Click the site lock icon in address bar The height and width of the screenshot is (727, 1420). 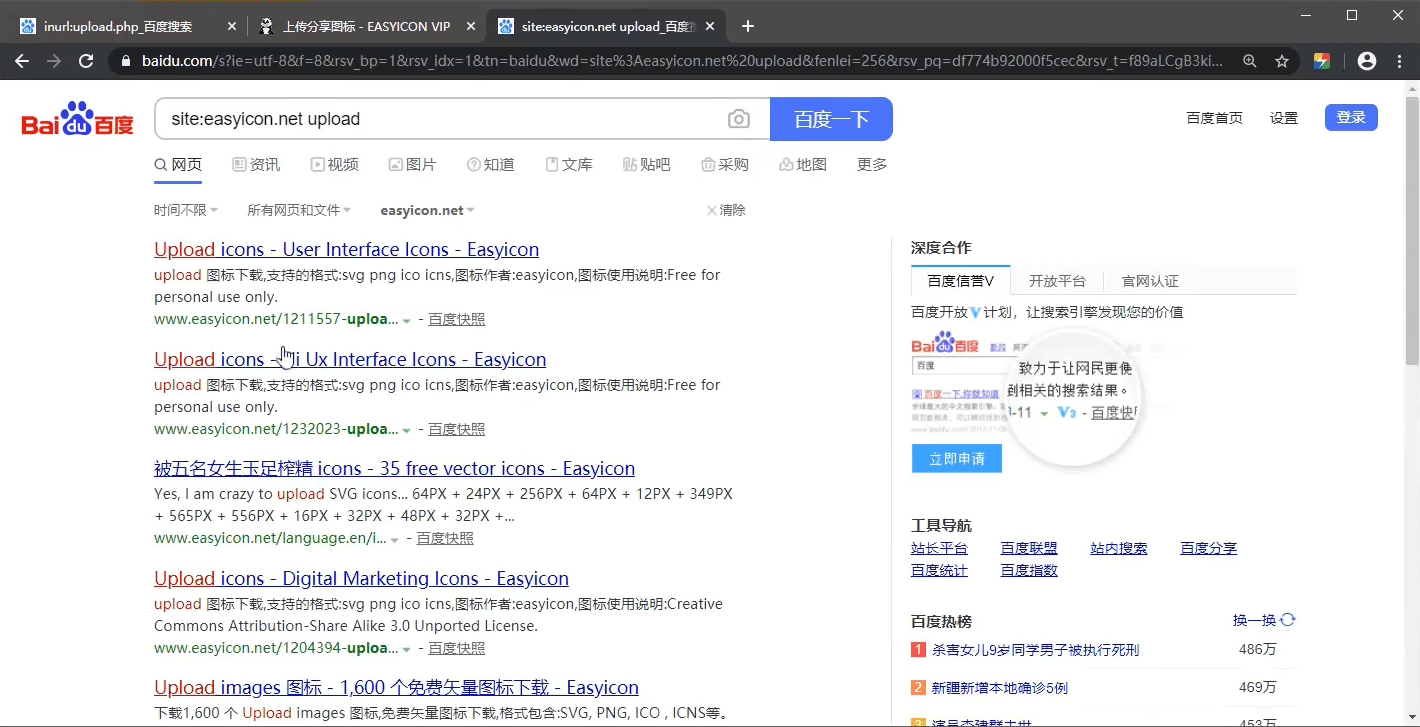pos(126,61)
